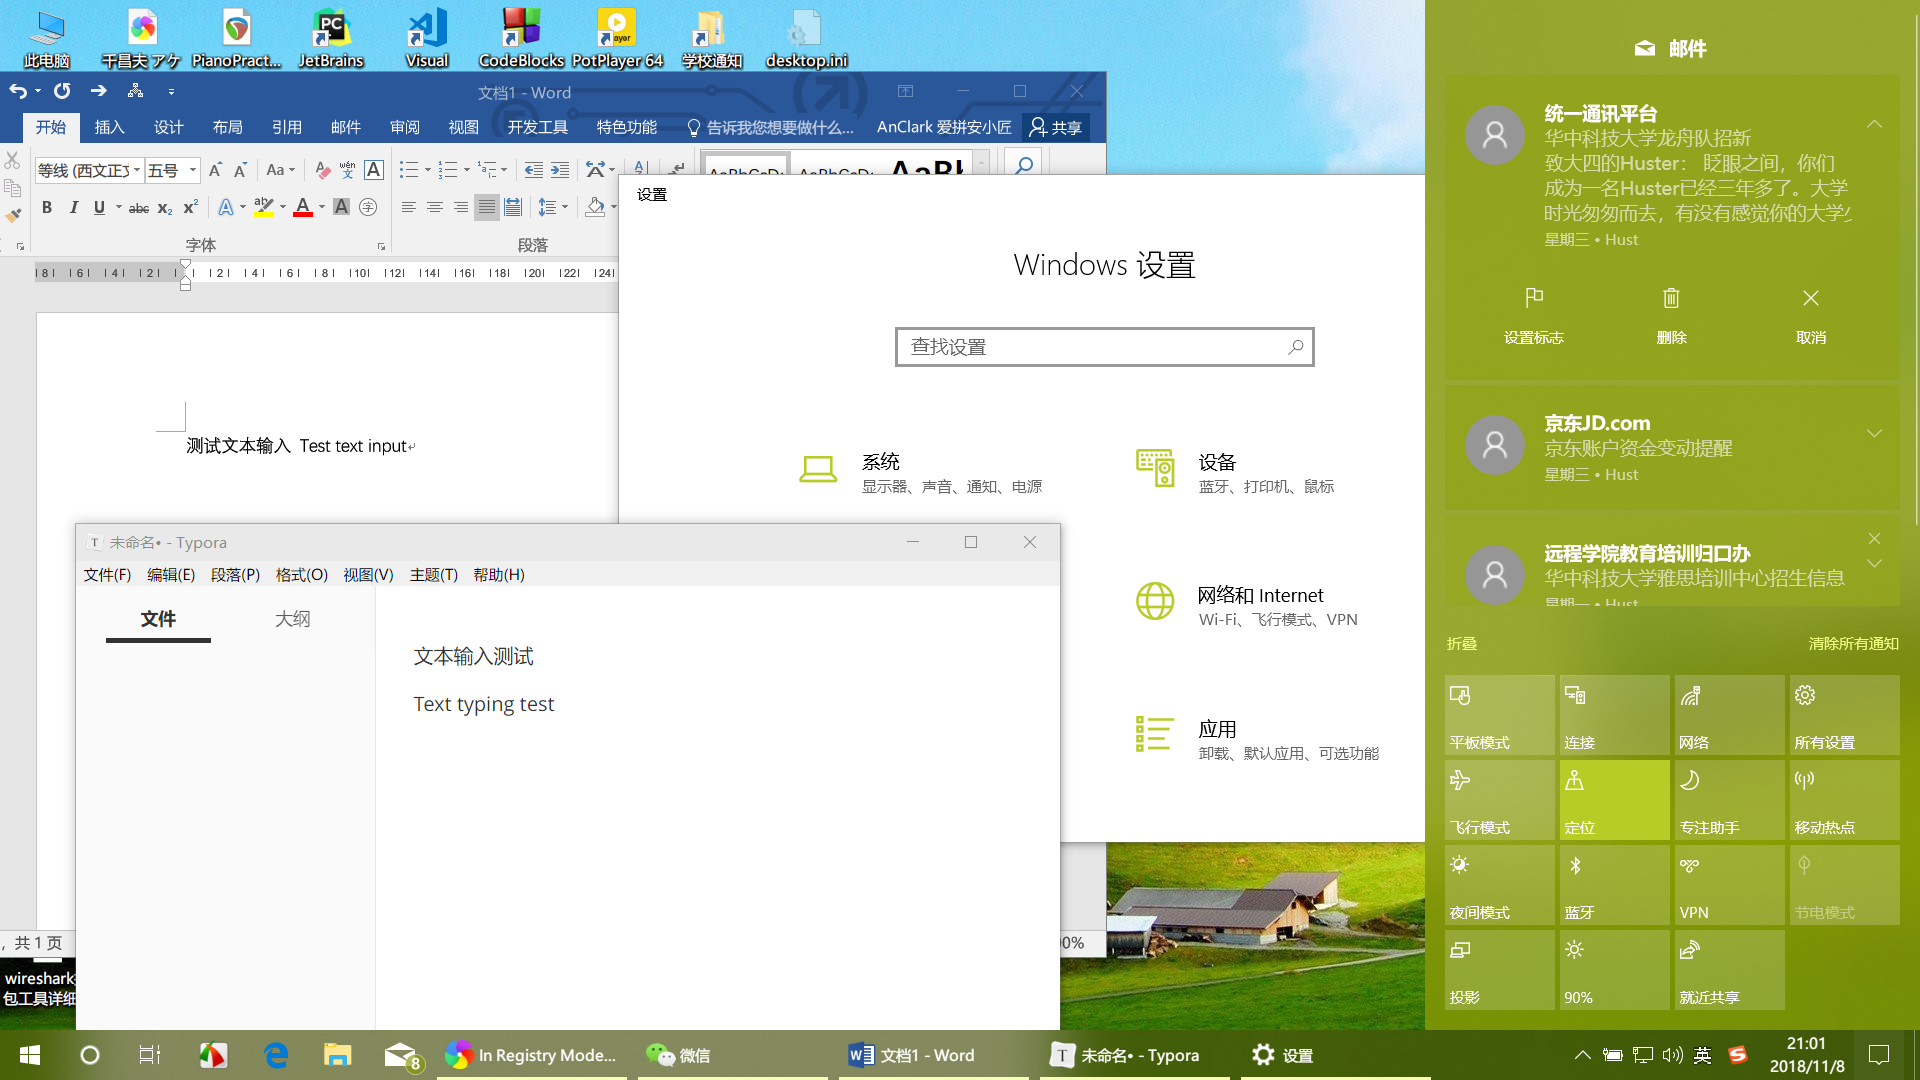The image size is (1920, 1080).
Task: Decrease paragraph indent in Word
Action: pyautogui.click(x=534, y=170)
